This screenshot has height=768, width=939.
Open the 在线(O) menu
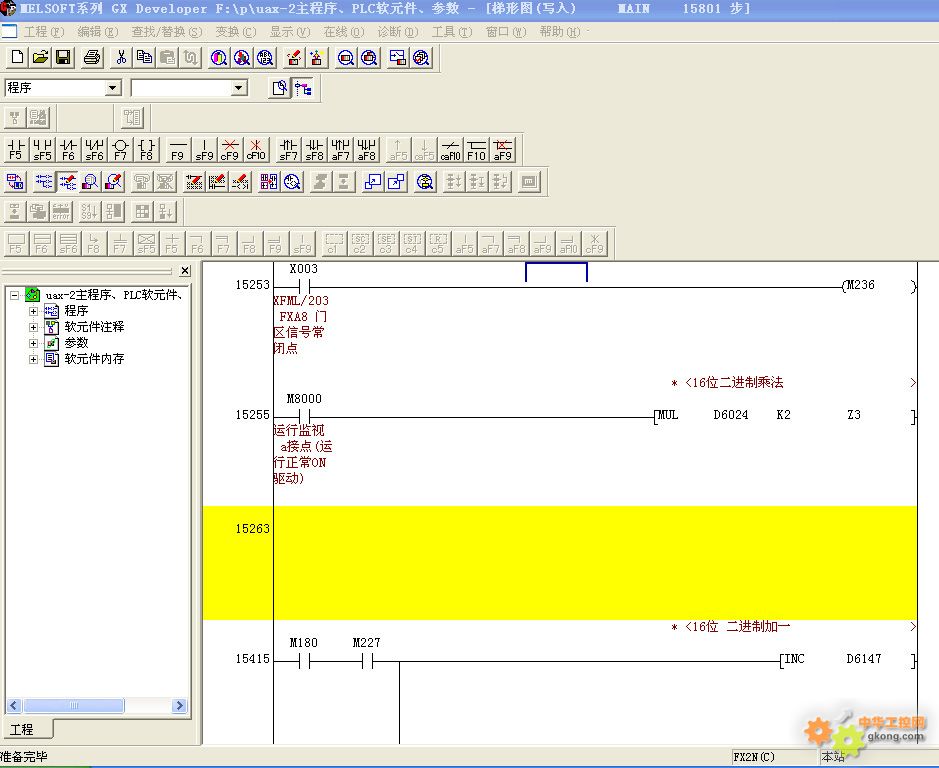[x=344, y=32]
